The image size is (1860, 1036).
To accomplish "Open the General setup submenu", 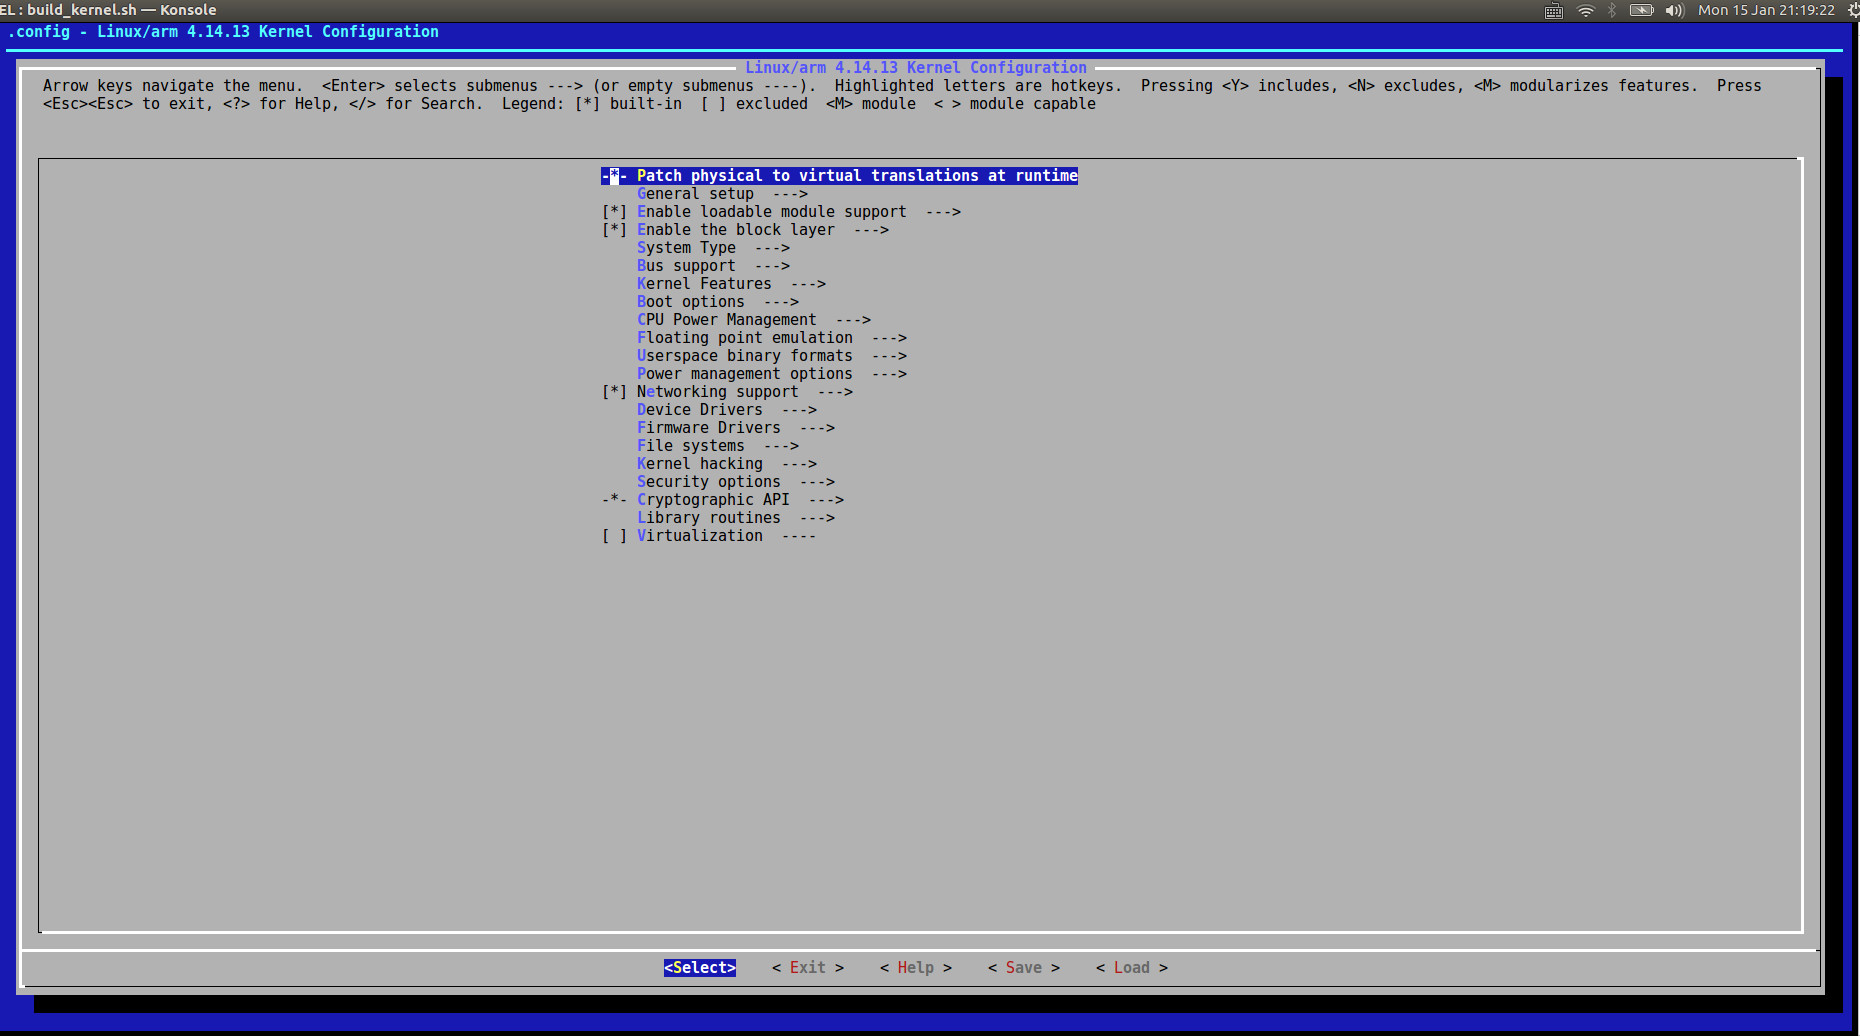I will (x=722, y=194).
